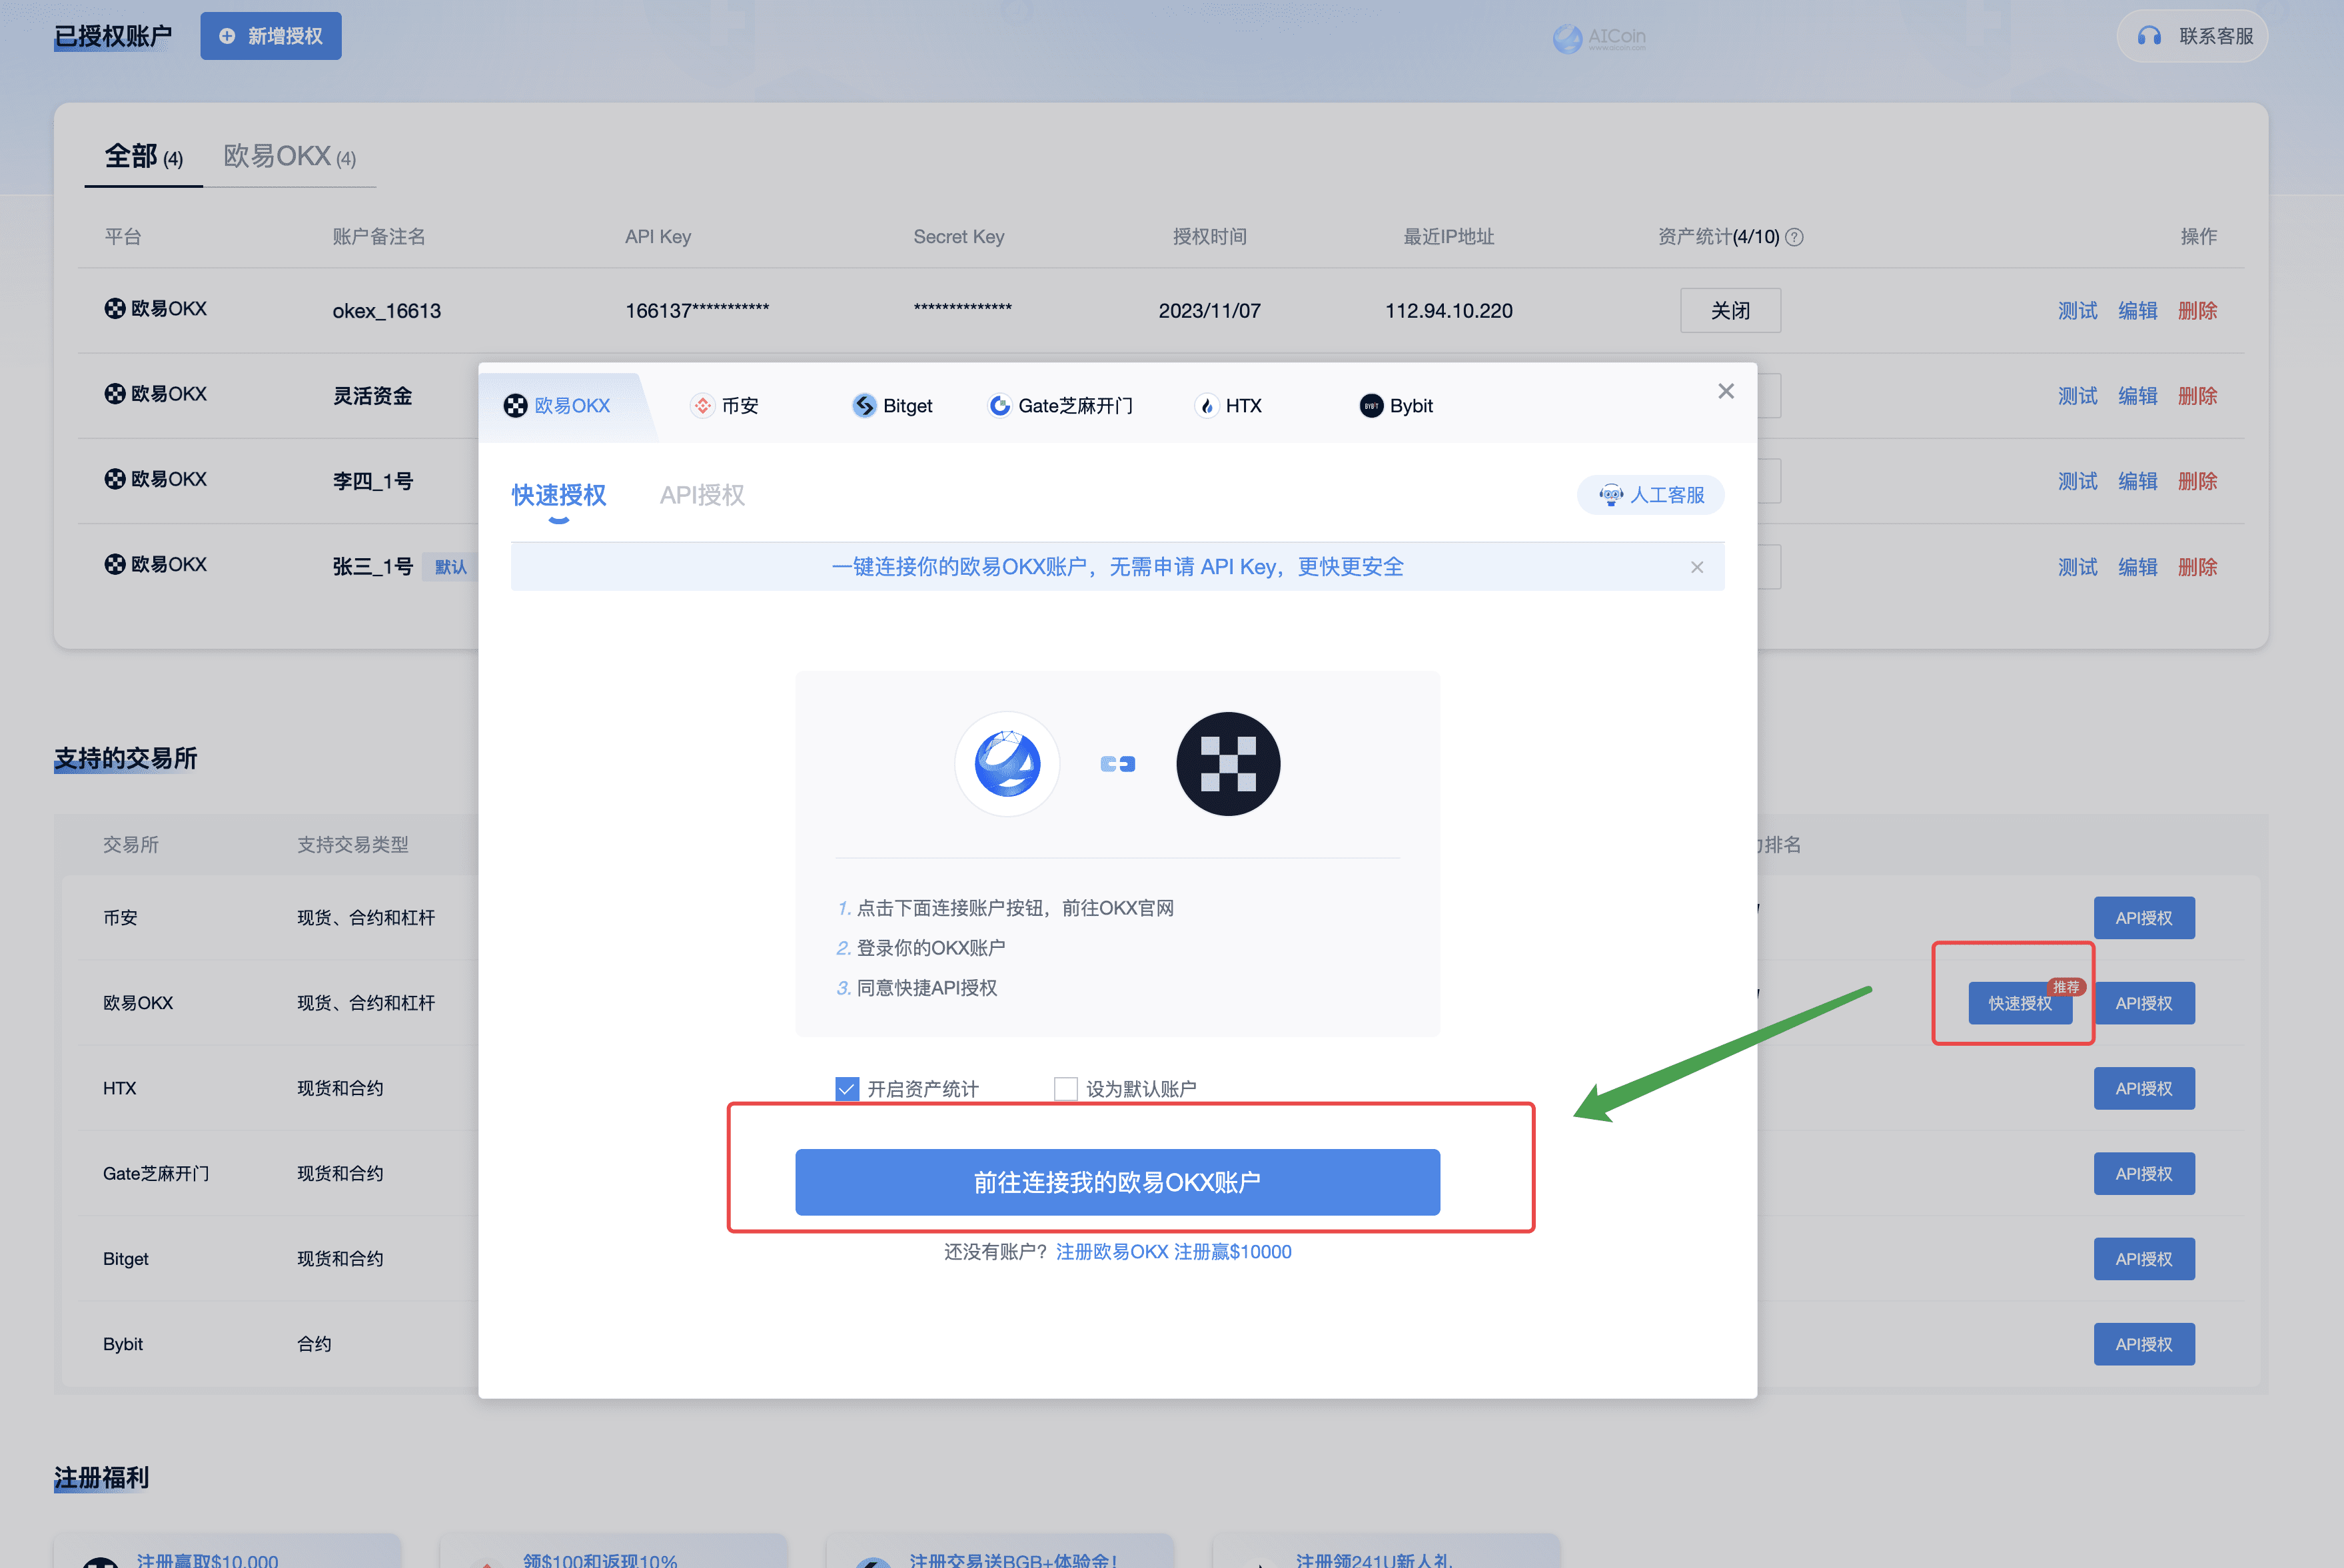The height and width of the screenshot is (1568, 2344).
Task: Click authorization date 2023/11/07
Action: [1210, 311]
